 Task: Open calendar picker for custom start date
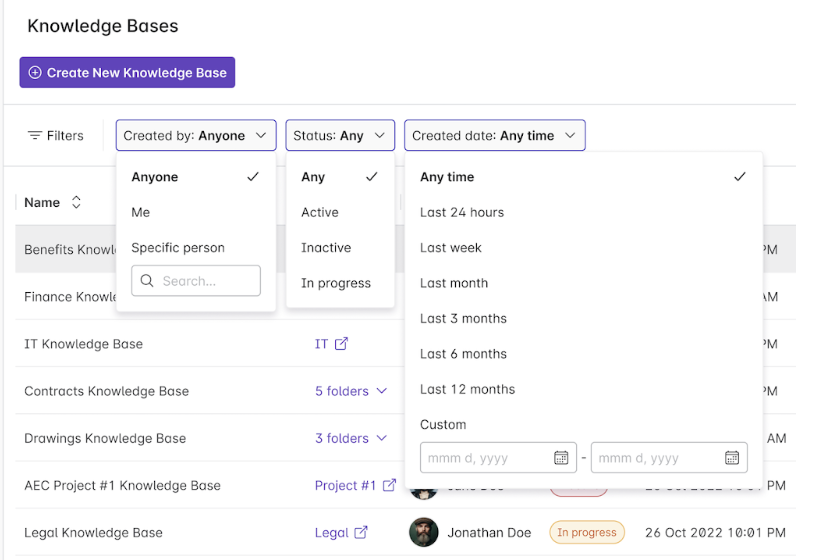pyautogui.click(x=561, y=458)
